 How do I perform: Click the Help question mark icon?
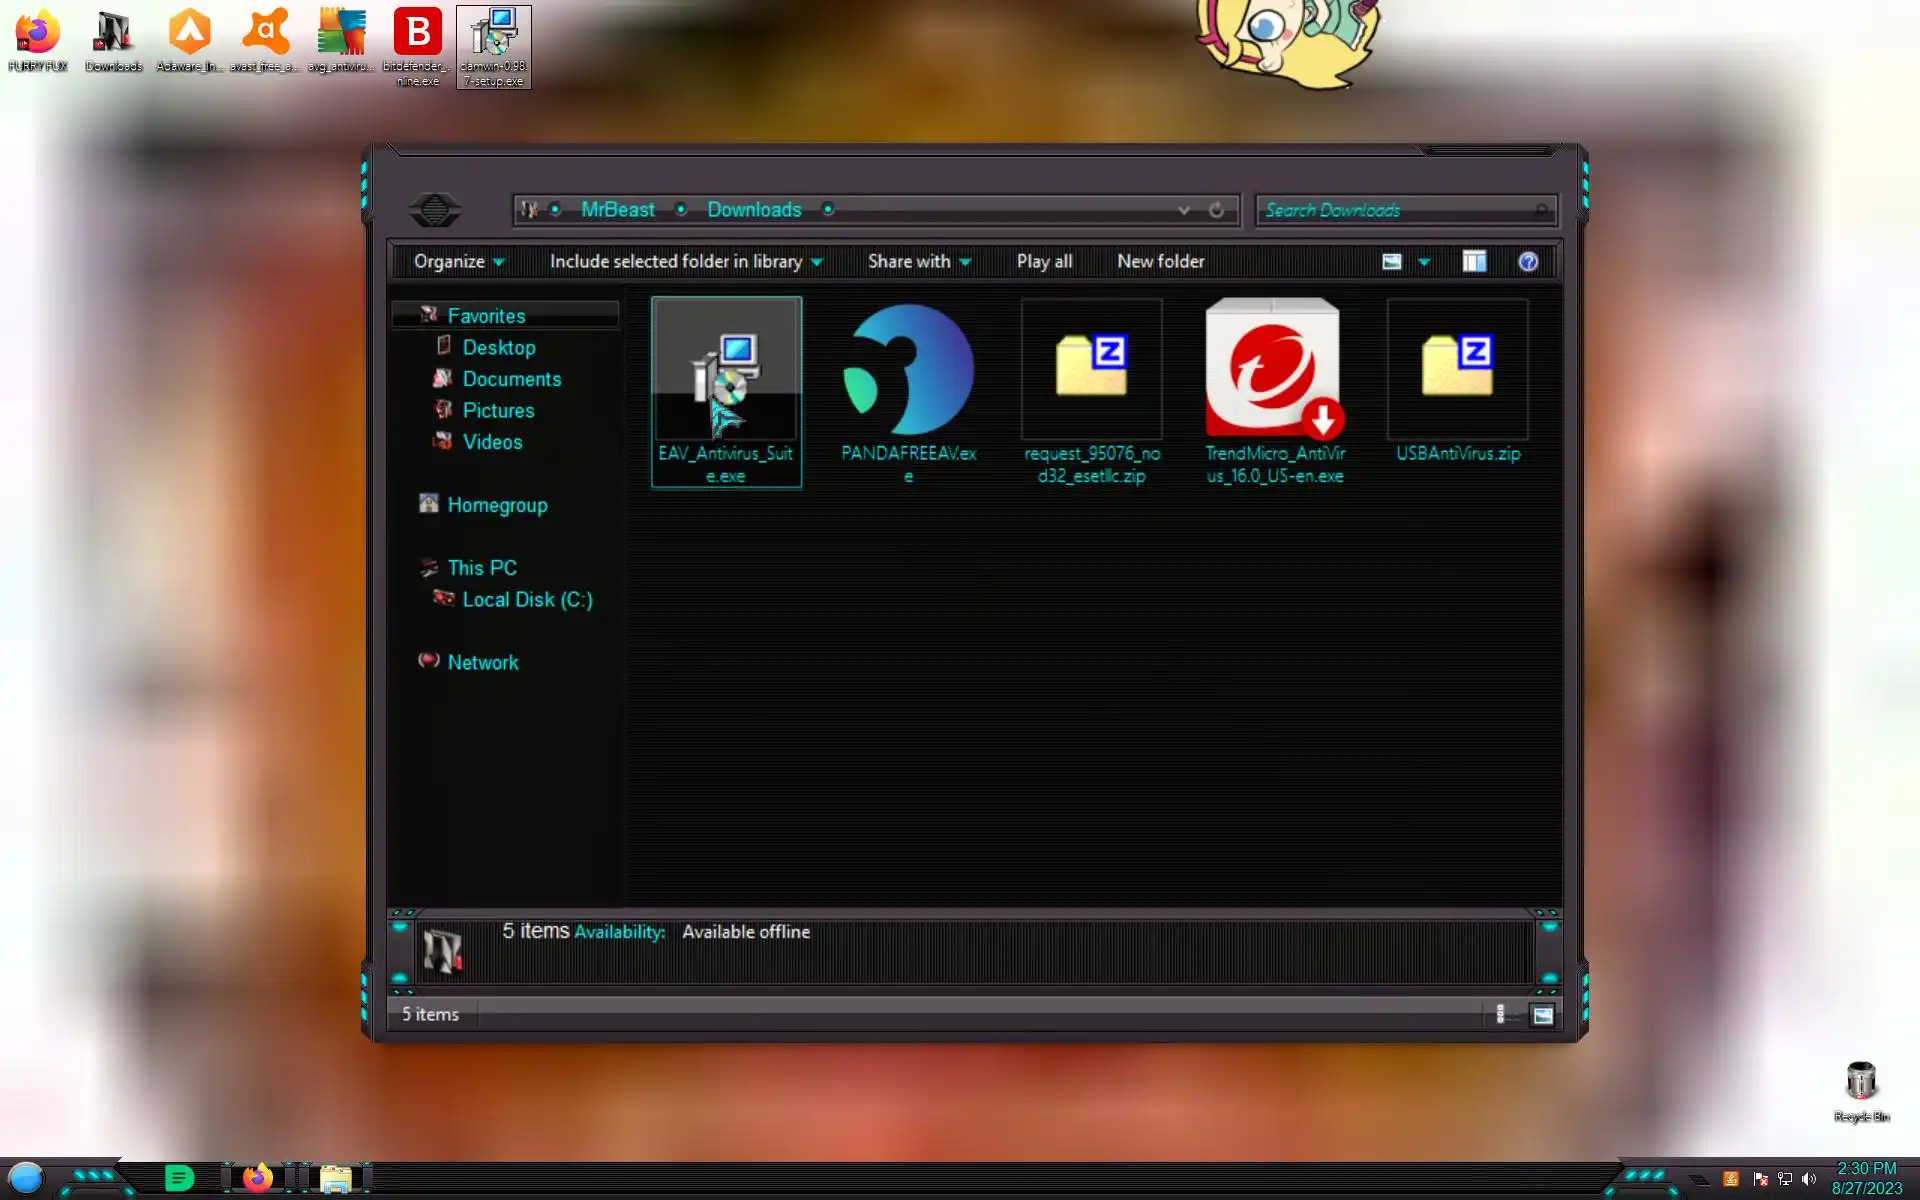(x=1527, y=262)
